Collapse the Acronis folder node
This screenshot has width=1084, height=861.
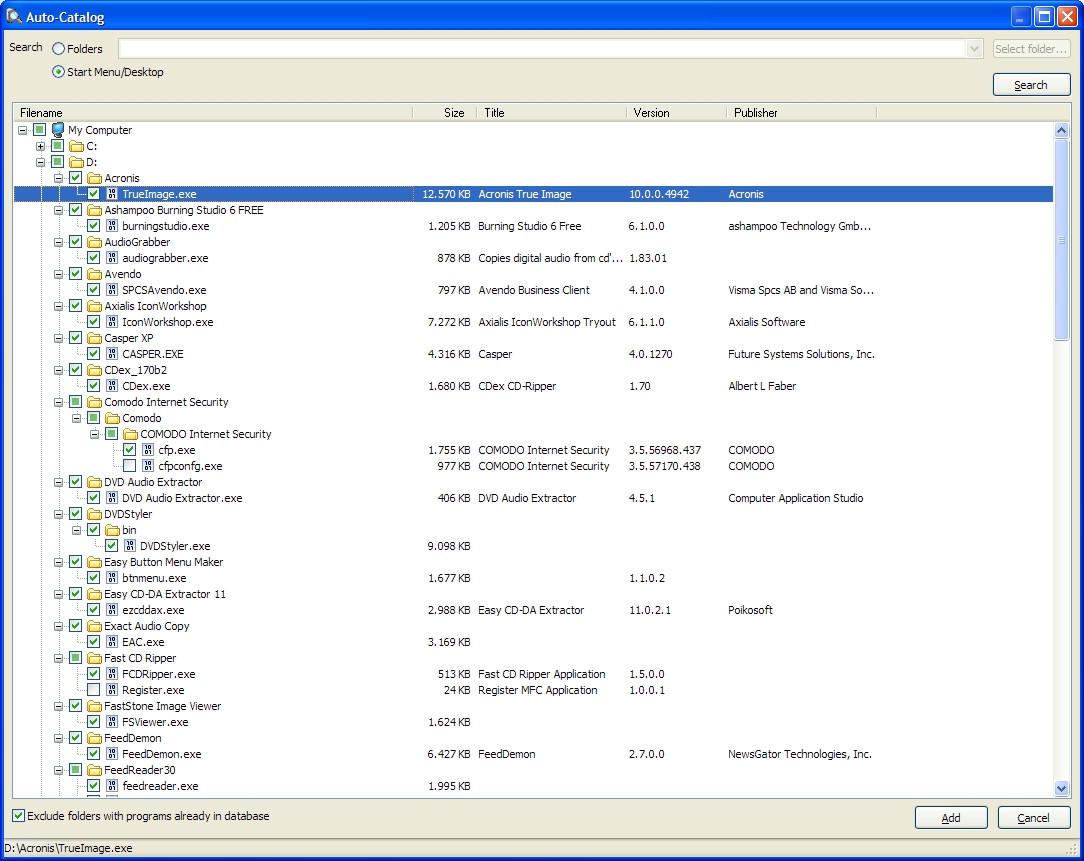(58, 178)
